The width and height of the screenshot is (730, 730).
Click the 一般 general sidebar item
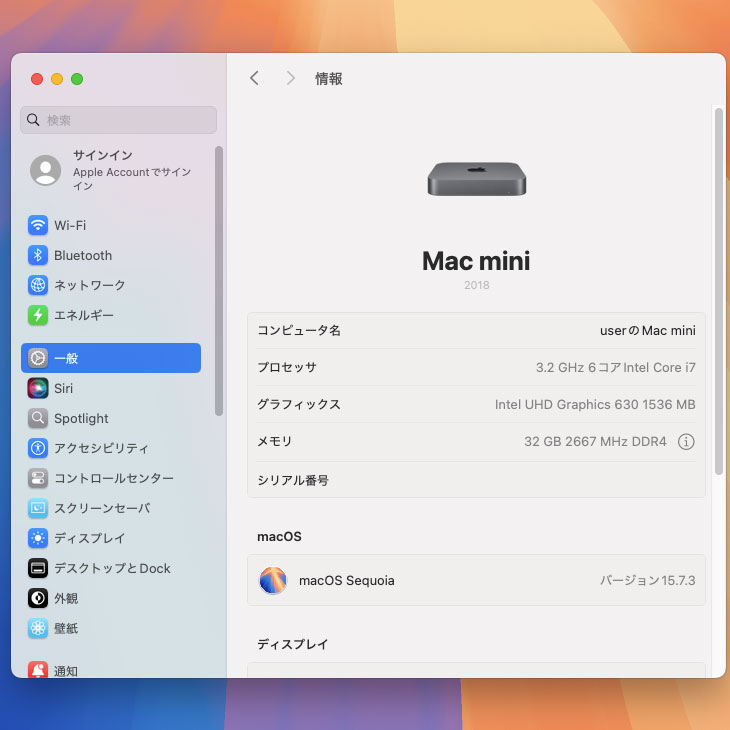coord(110,358)
